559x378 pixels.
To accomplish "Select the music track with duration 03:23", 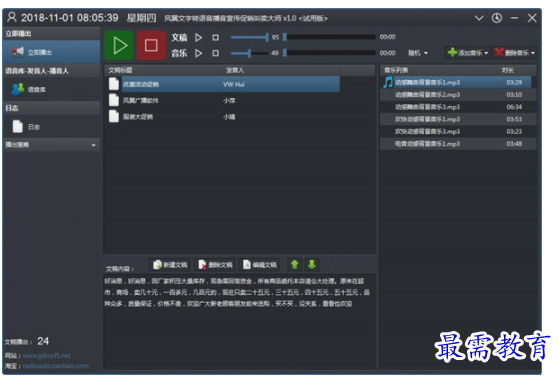I will coord(458,132).
